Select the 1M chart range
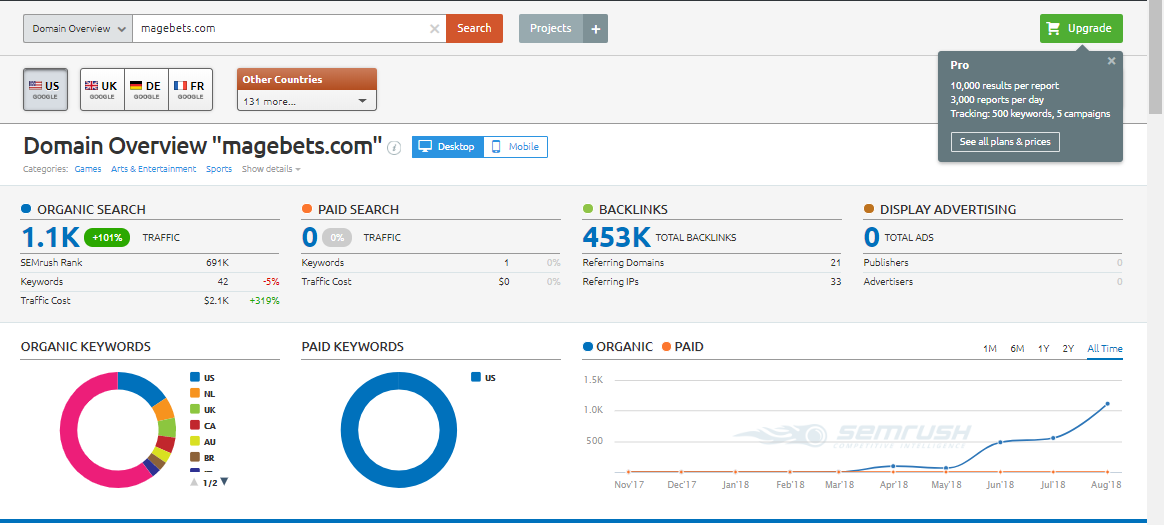 click(x=990, y=348)
